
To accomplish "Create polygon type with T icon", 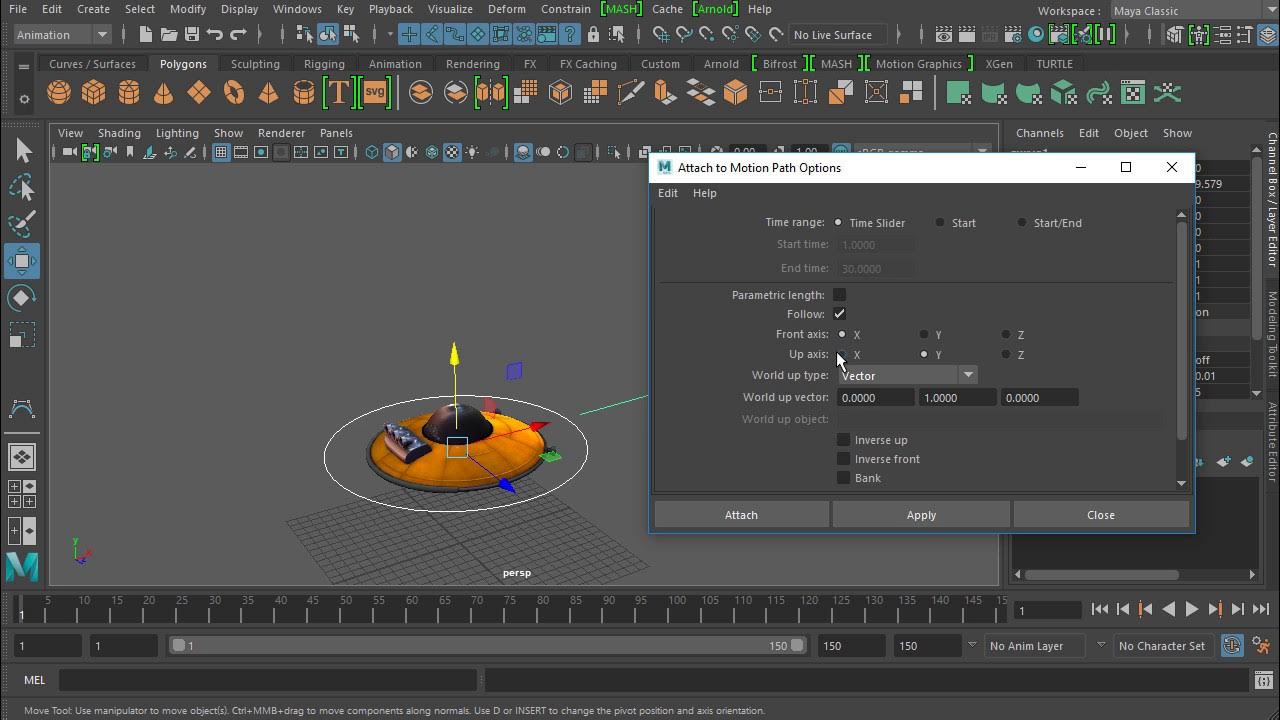I will (338, 94).
